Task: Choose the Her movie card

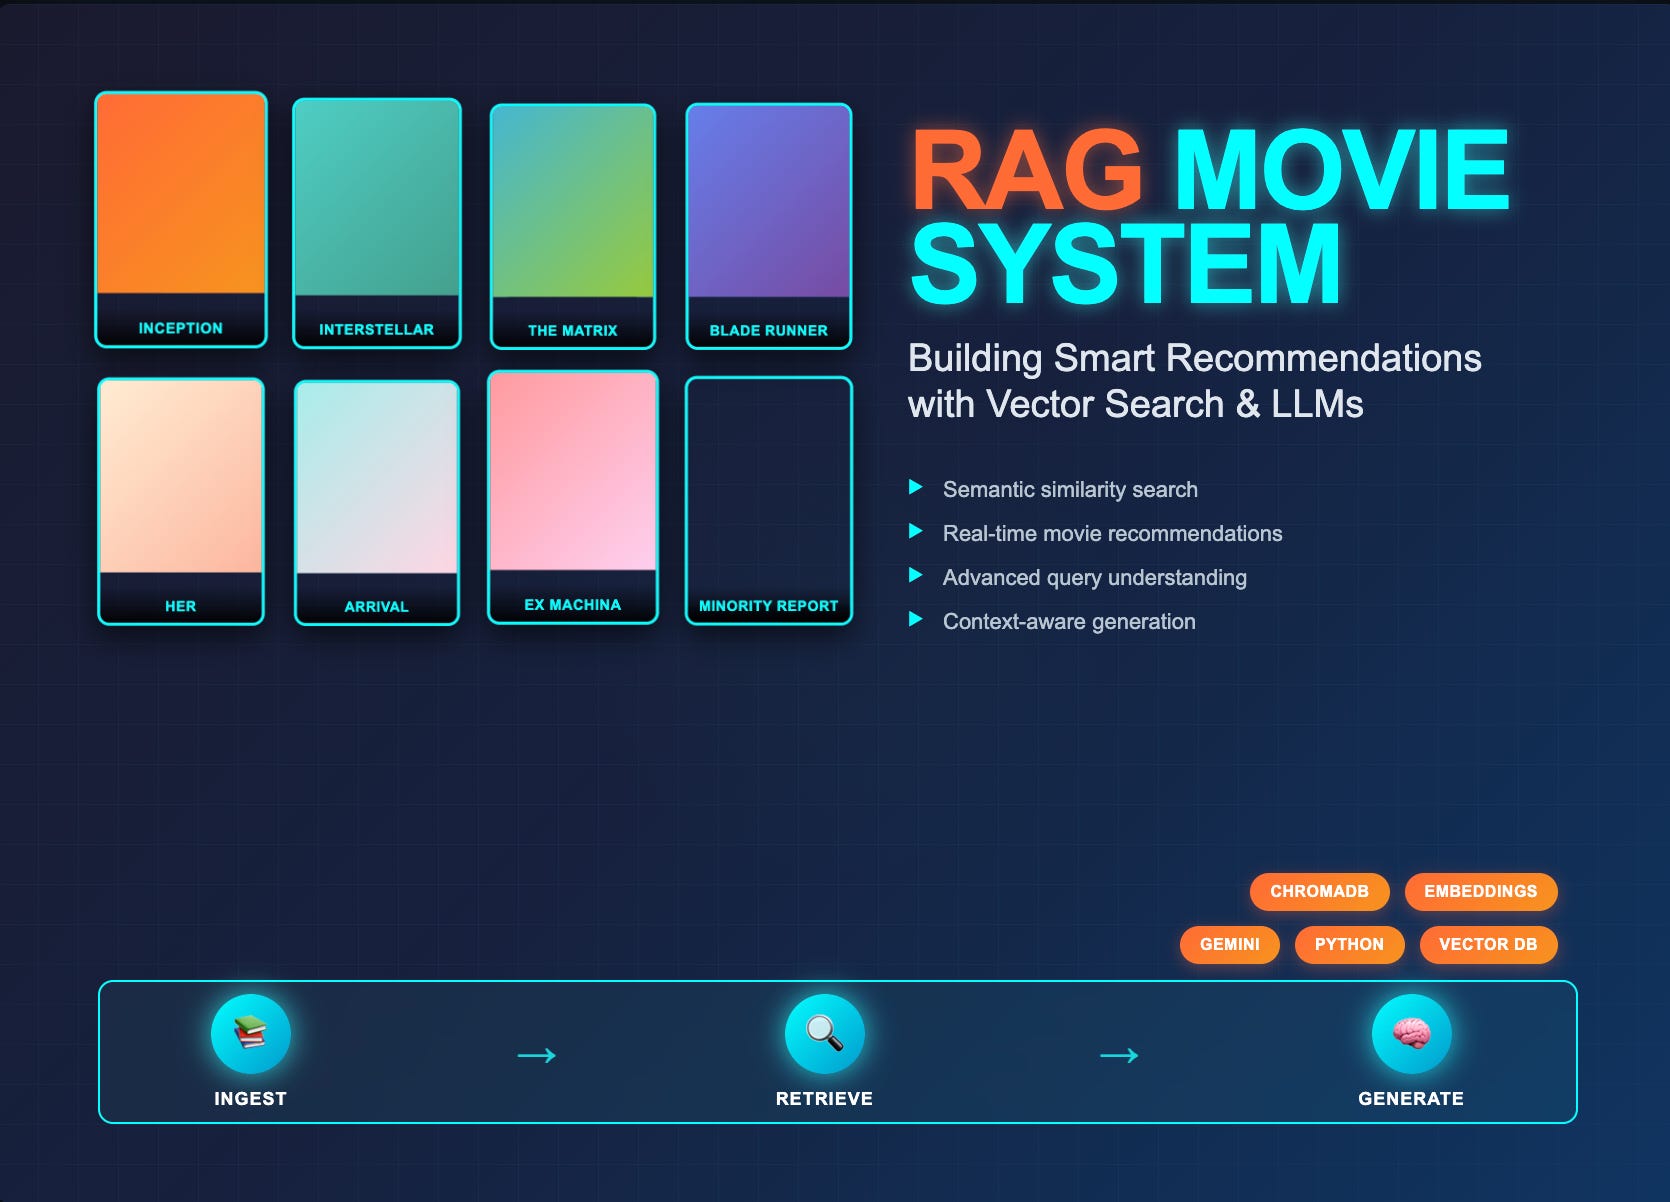Action: pos(181,501)
